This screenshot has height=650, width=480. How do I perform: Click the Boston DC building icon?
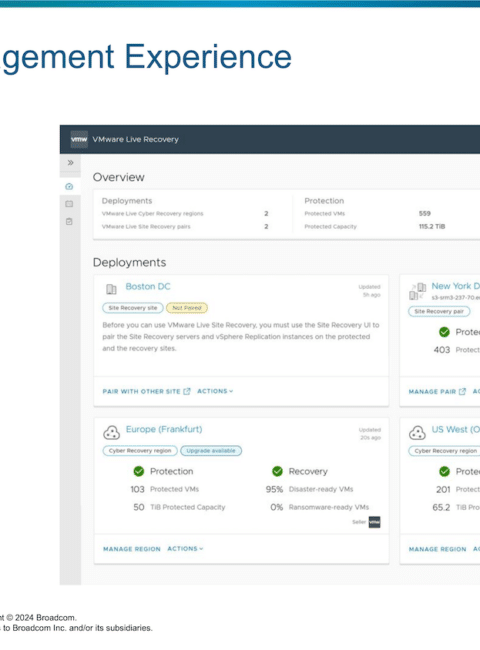111,289
